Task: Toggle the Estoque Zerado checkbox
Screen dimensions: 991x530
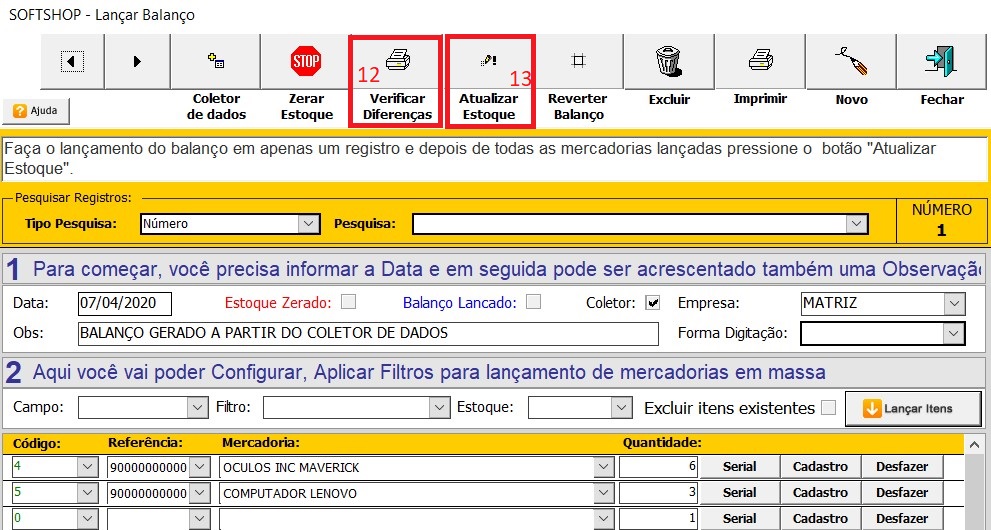Action: [x=348, y=302]
